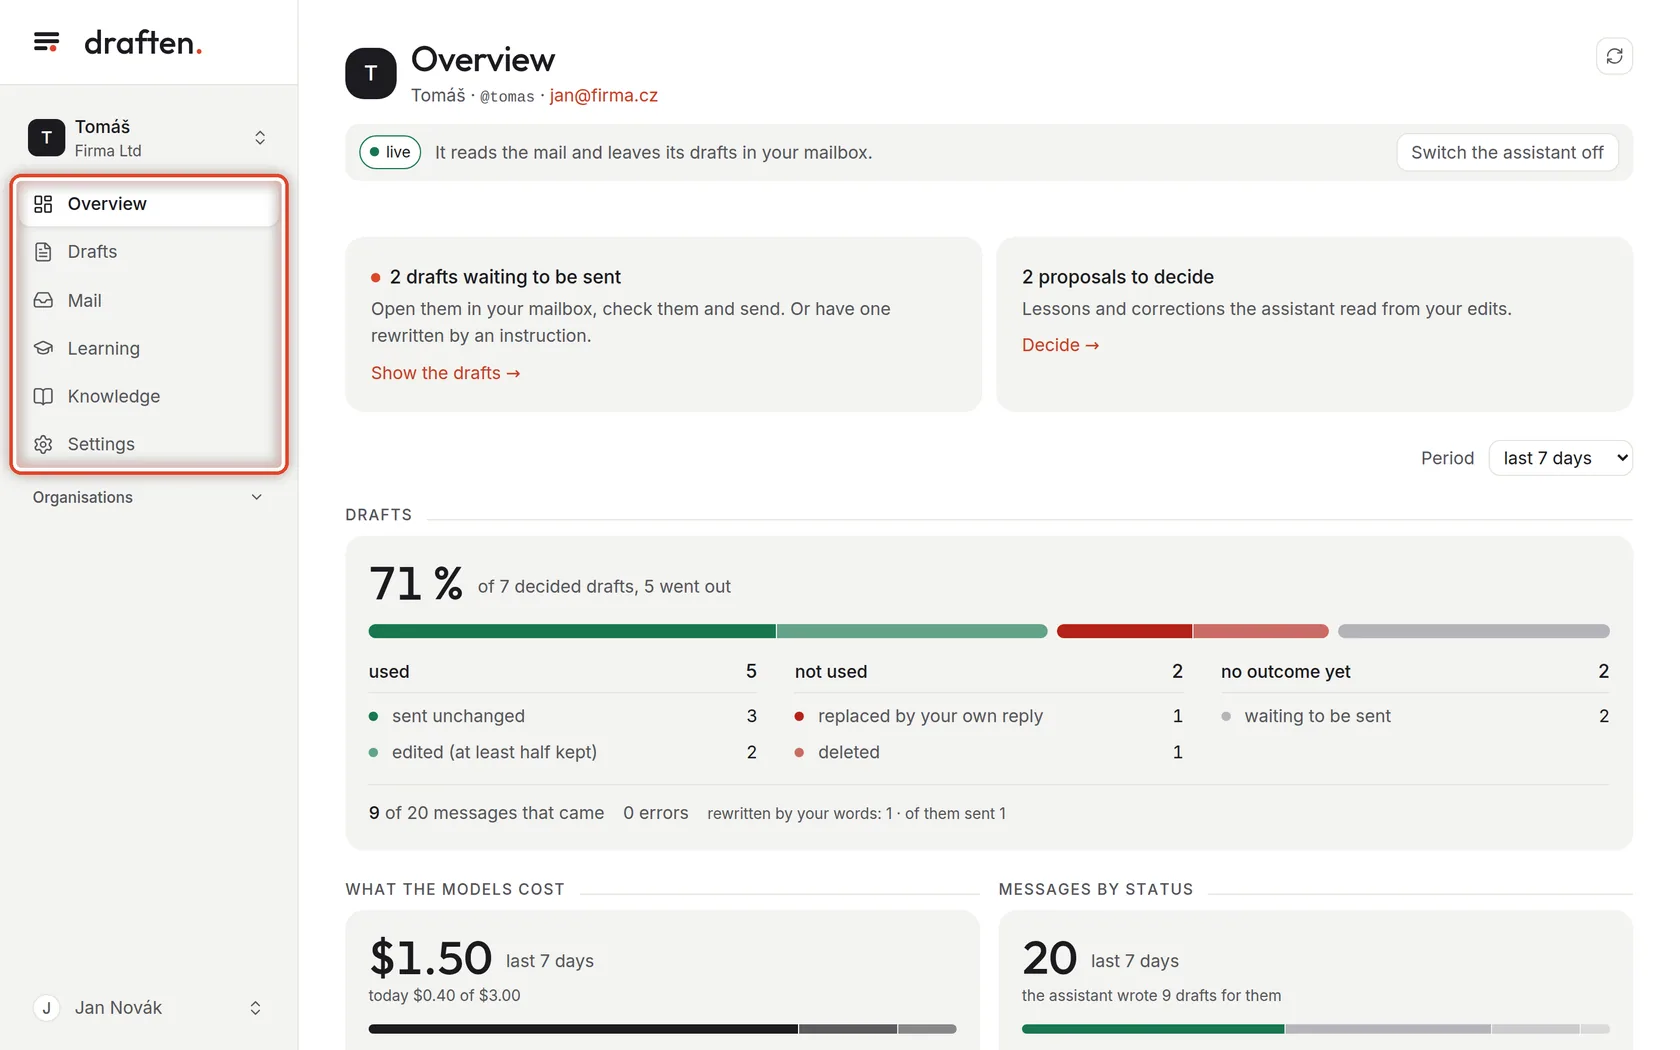The height and width of the screenshot is (1050, 1680).
Task: Click the Drafts document icon
Action: [x=43, y=252]
